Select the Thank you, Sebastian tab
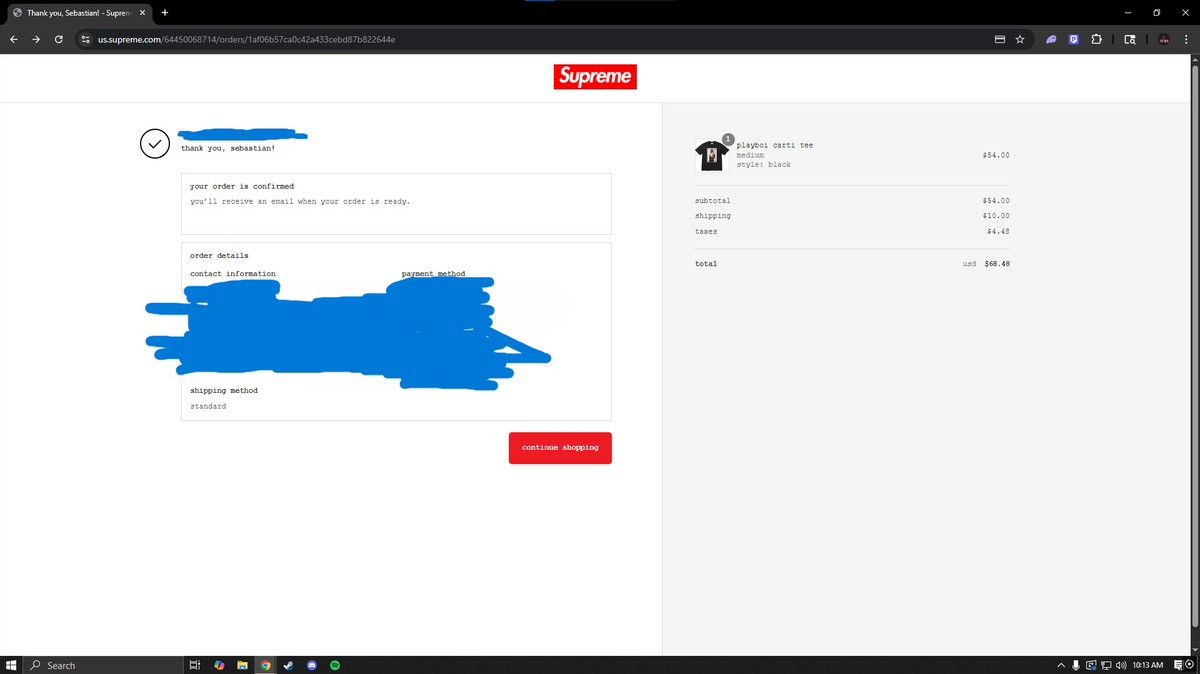 click(x=79, y=12)
